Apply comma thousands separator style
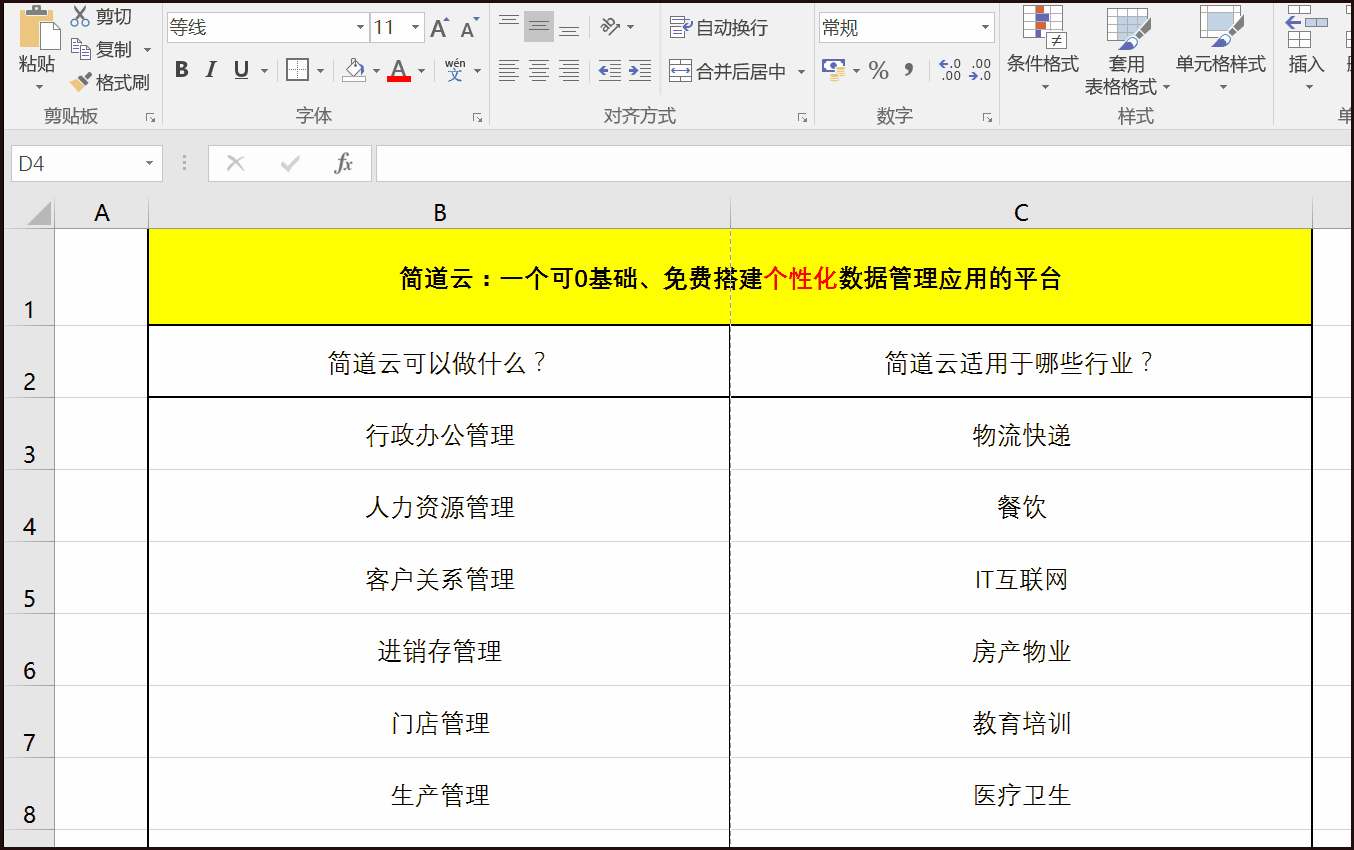 (909, 70)
